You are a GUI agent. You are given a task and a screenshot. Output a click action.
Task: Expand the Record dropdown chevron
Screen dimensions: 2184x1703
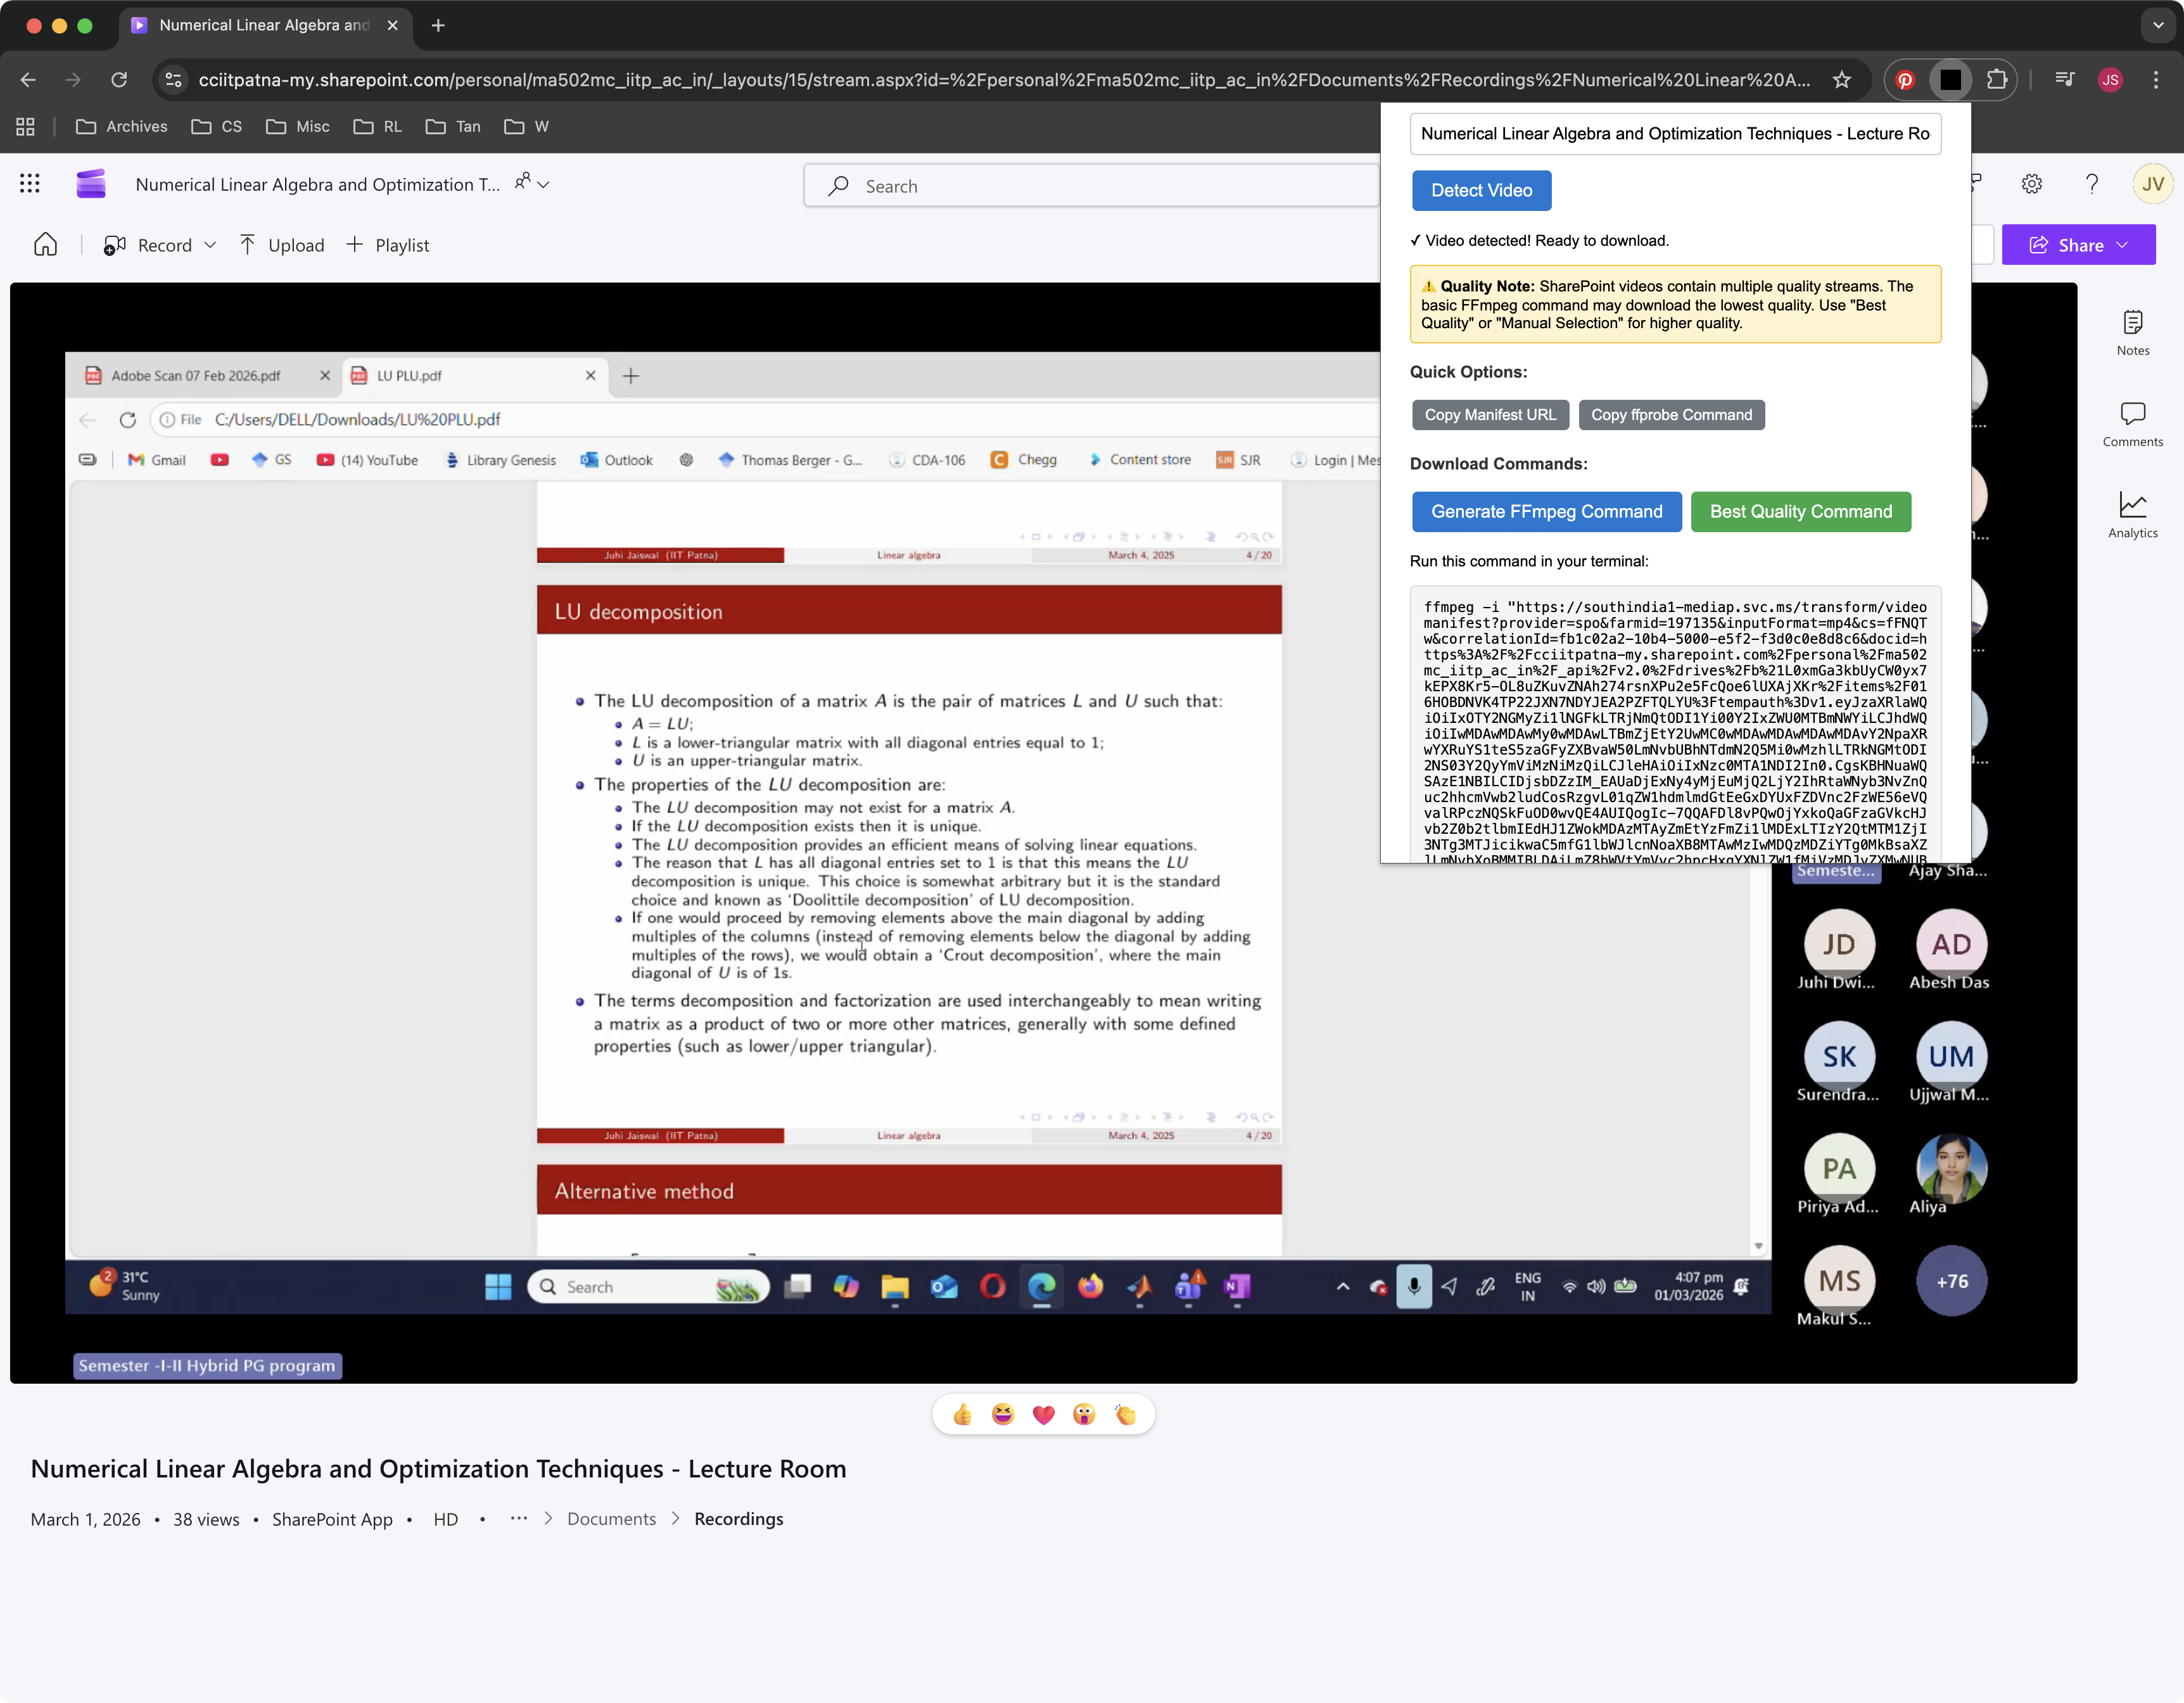(x=210, y=245)
